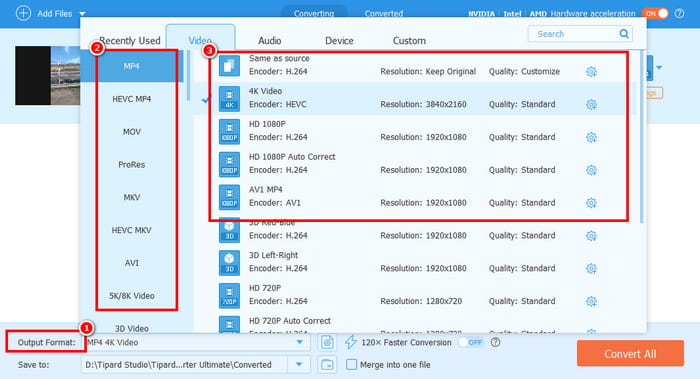Image resolution: width=700 pixels, height=379 pixels.
Task: Open the Recently Used tab
Action: click(x=129, y=41)
